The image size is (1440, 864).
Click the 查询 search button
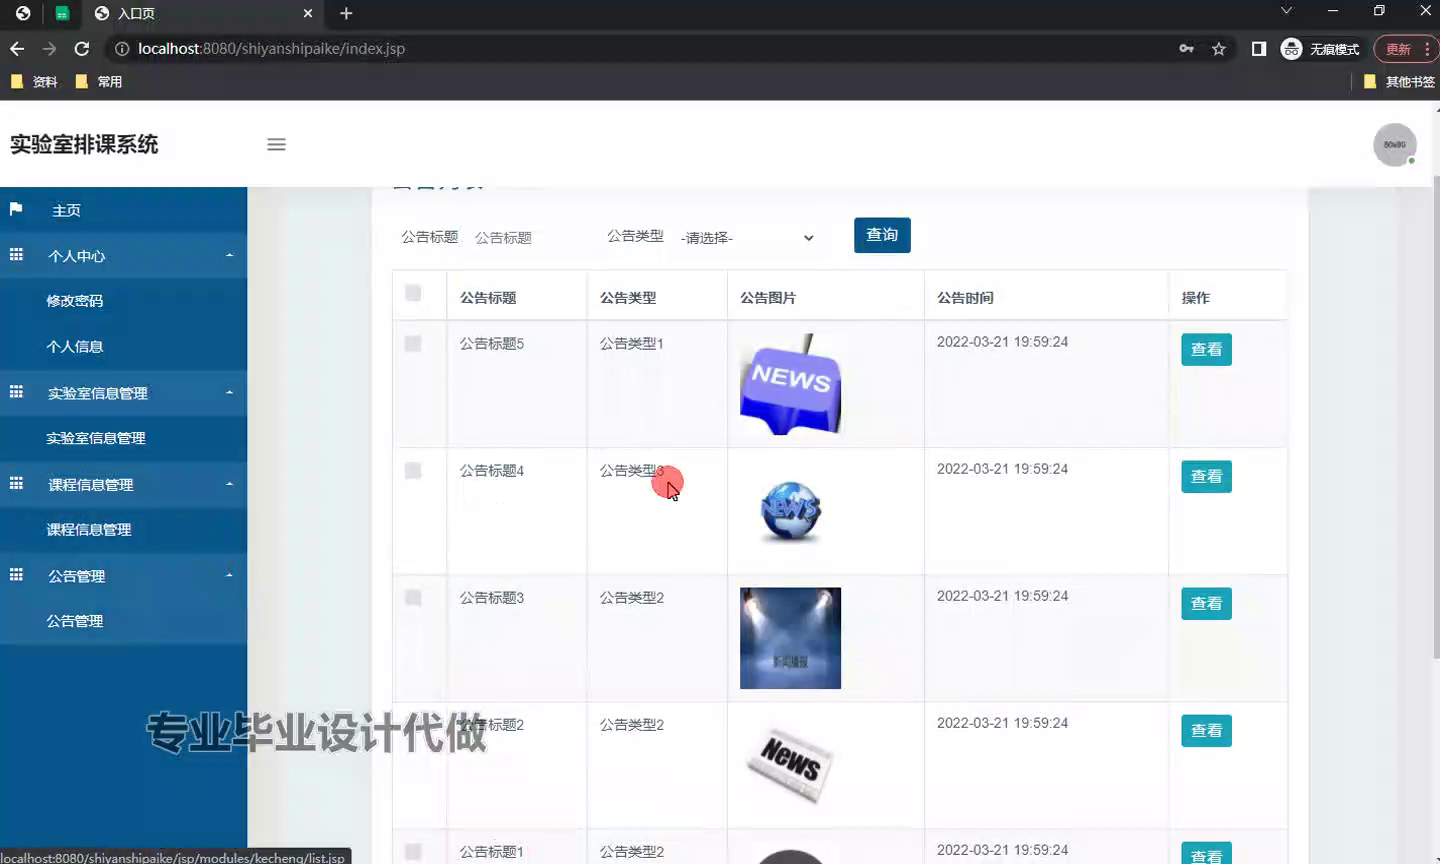point(882,235)
